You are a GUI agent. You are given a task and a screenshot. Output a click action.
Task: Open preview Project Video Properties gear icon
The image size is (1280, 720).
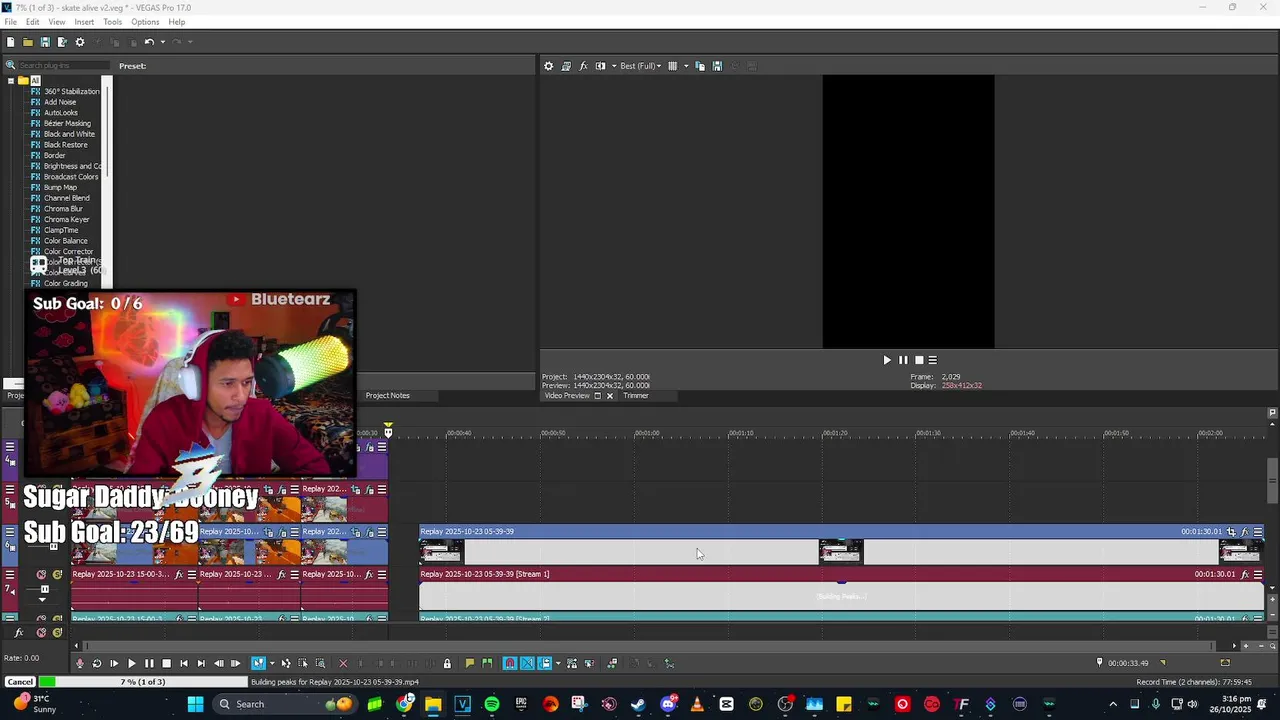548,66
